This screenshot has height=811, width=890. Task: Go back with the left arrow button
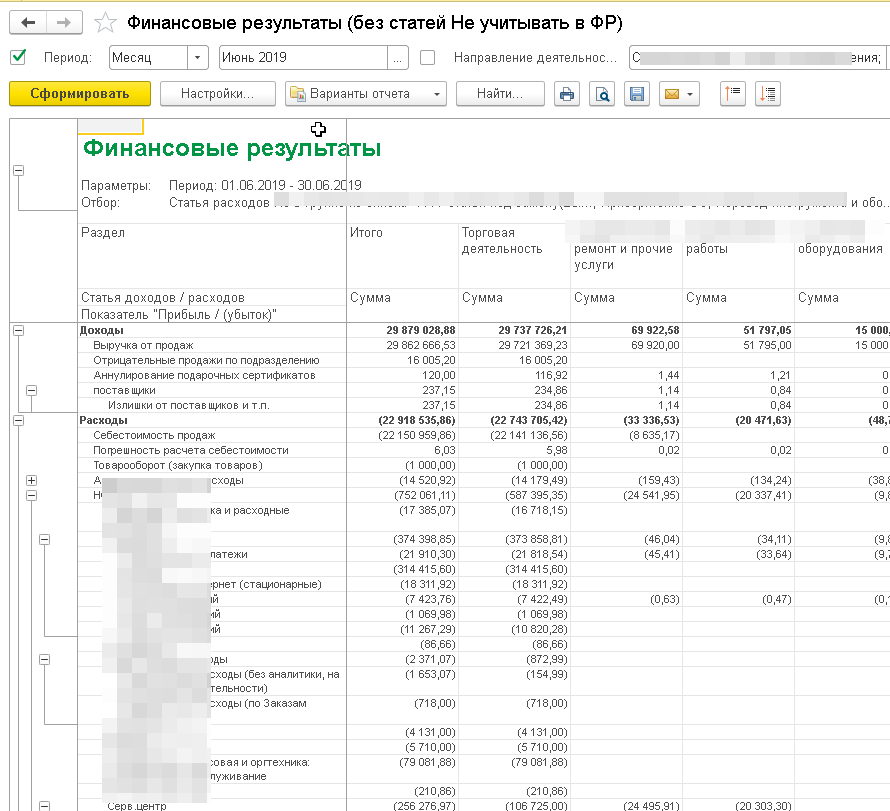28,23
